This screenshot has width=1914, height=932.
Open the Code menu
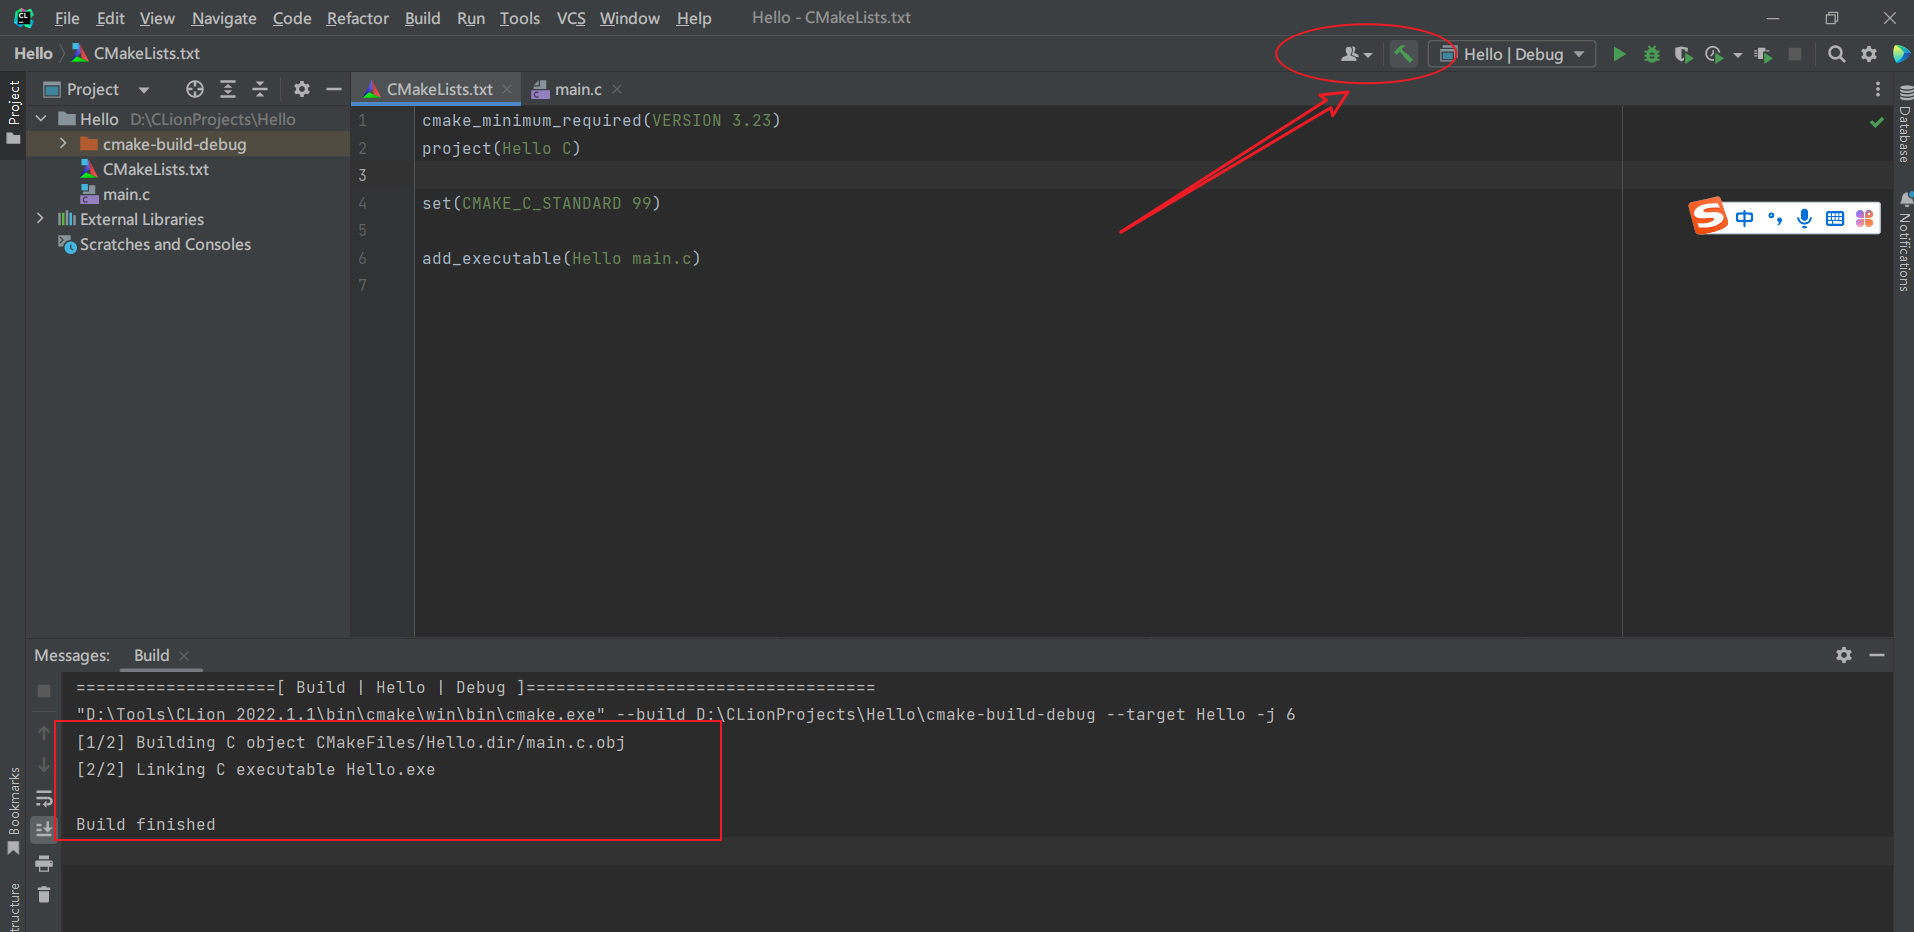tap(292, 18)
